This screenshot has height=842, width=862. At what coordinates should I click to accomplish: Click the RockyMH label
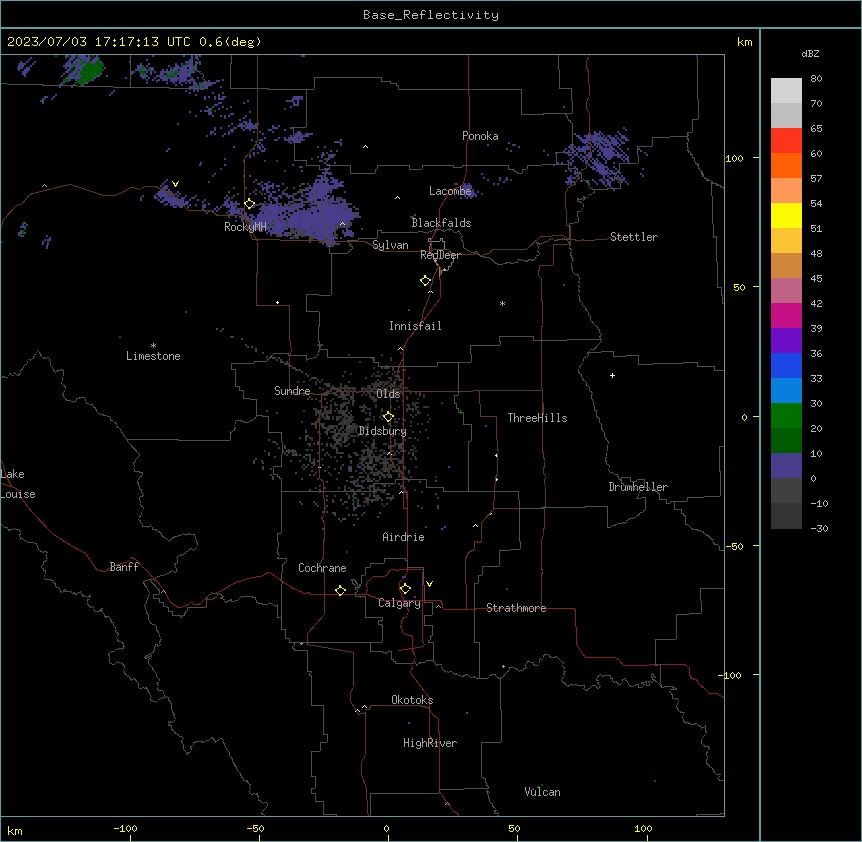(x=245, y=227)
